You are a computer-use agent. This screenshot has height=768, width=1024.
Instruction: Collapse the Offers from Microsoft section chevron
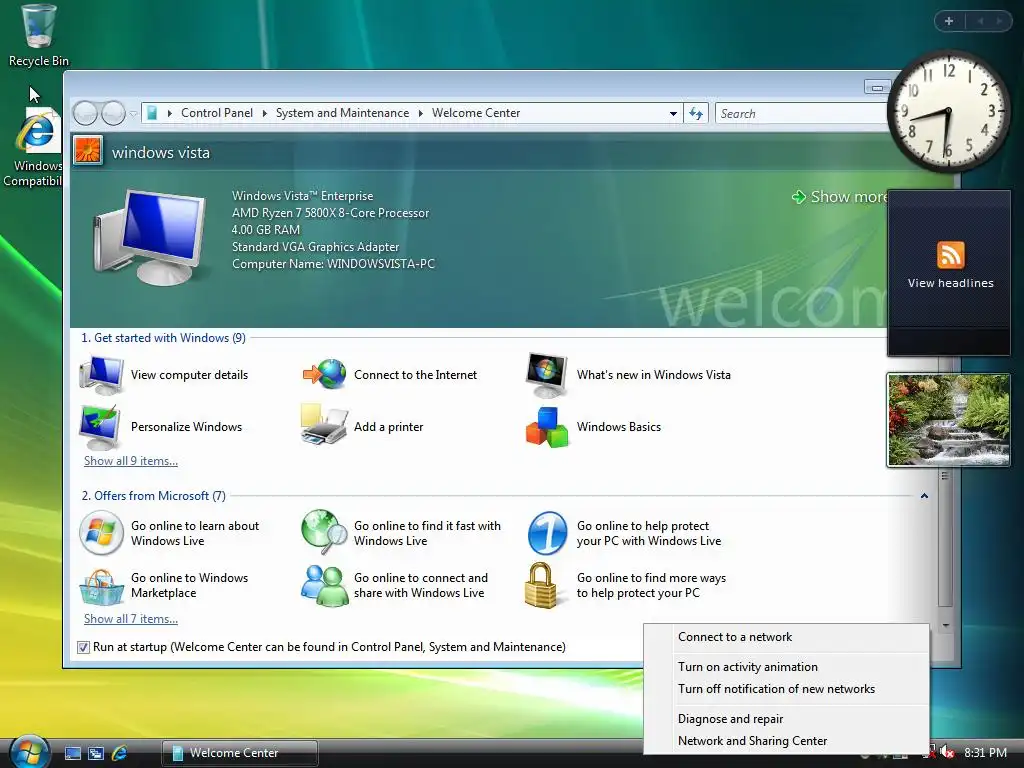pos(924,496)
